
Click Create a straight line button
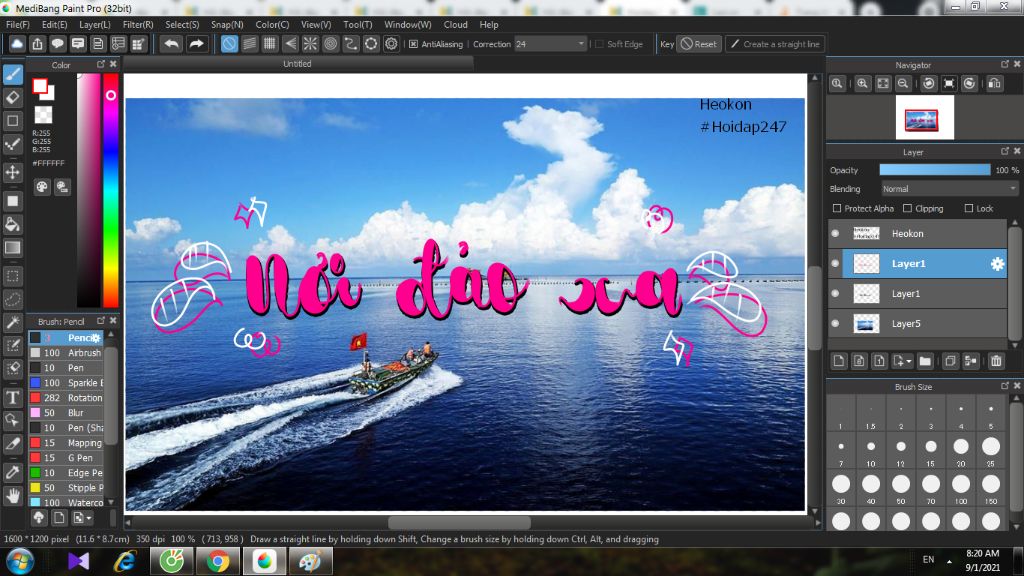point(775,44)
